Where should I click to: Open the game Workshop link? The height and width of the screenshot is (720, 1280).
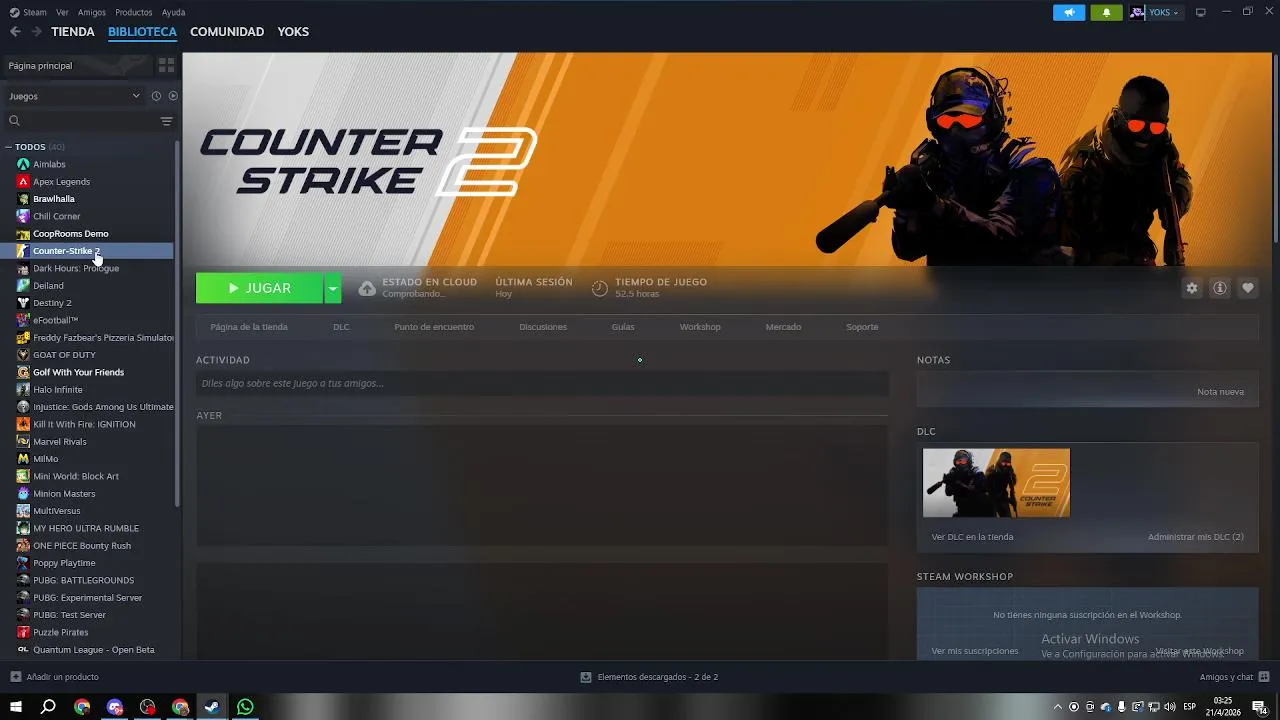[700, 327]
